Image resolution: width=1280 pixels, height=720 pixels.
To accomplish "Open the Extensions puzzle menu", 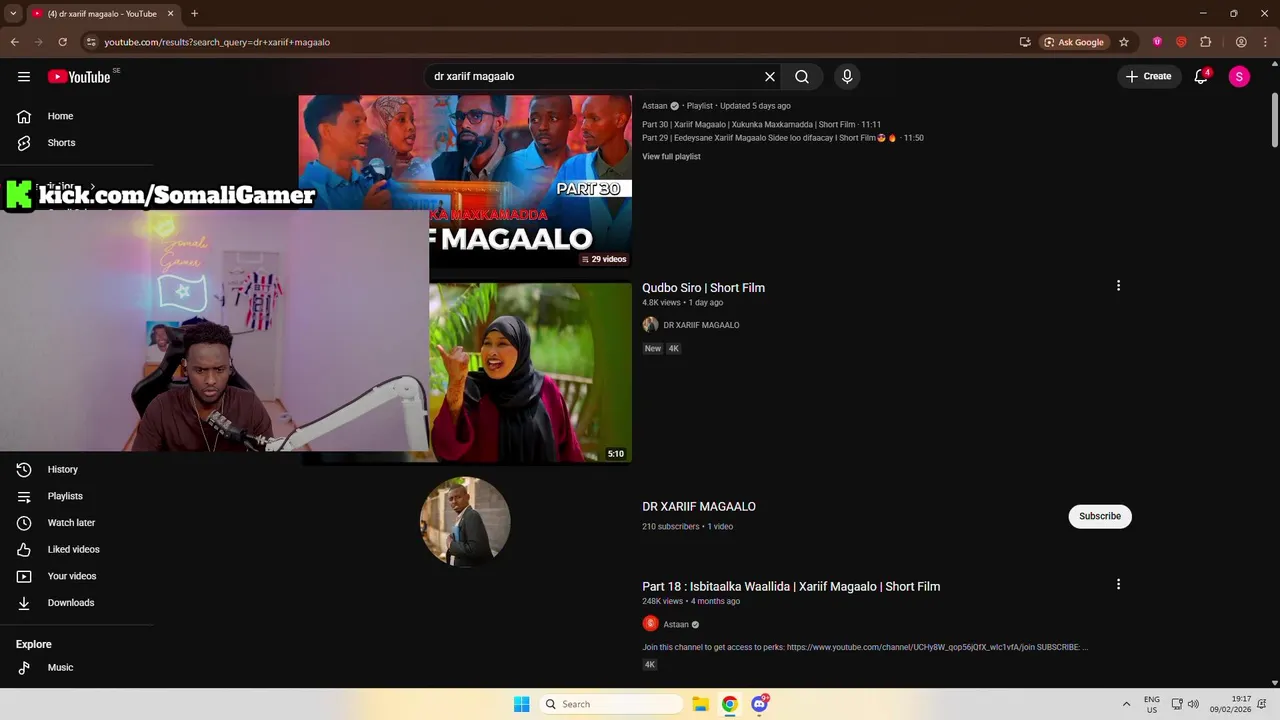I will tap(1205, 42).
